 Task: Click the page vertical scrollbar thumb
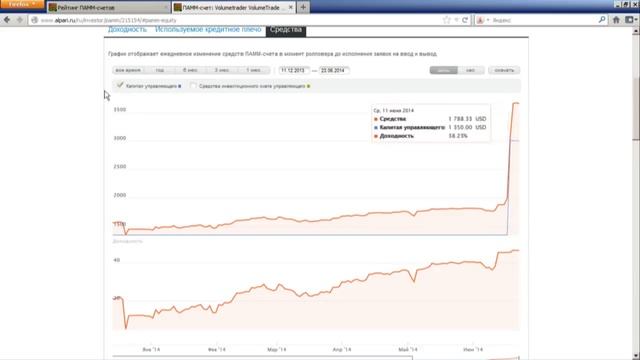636,108
